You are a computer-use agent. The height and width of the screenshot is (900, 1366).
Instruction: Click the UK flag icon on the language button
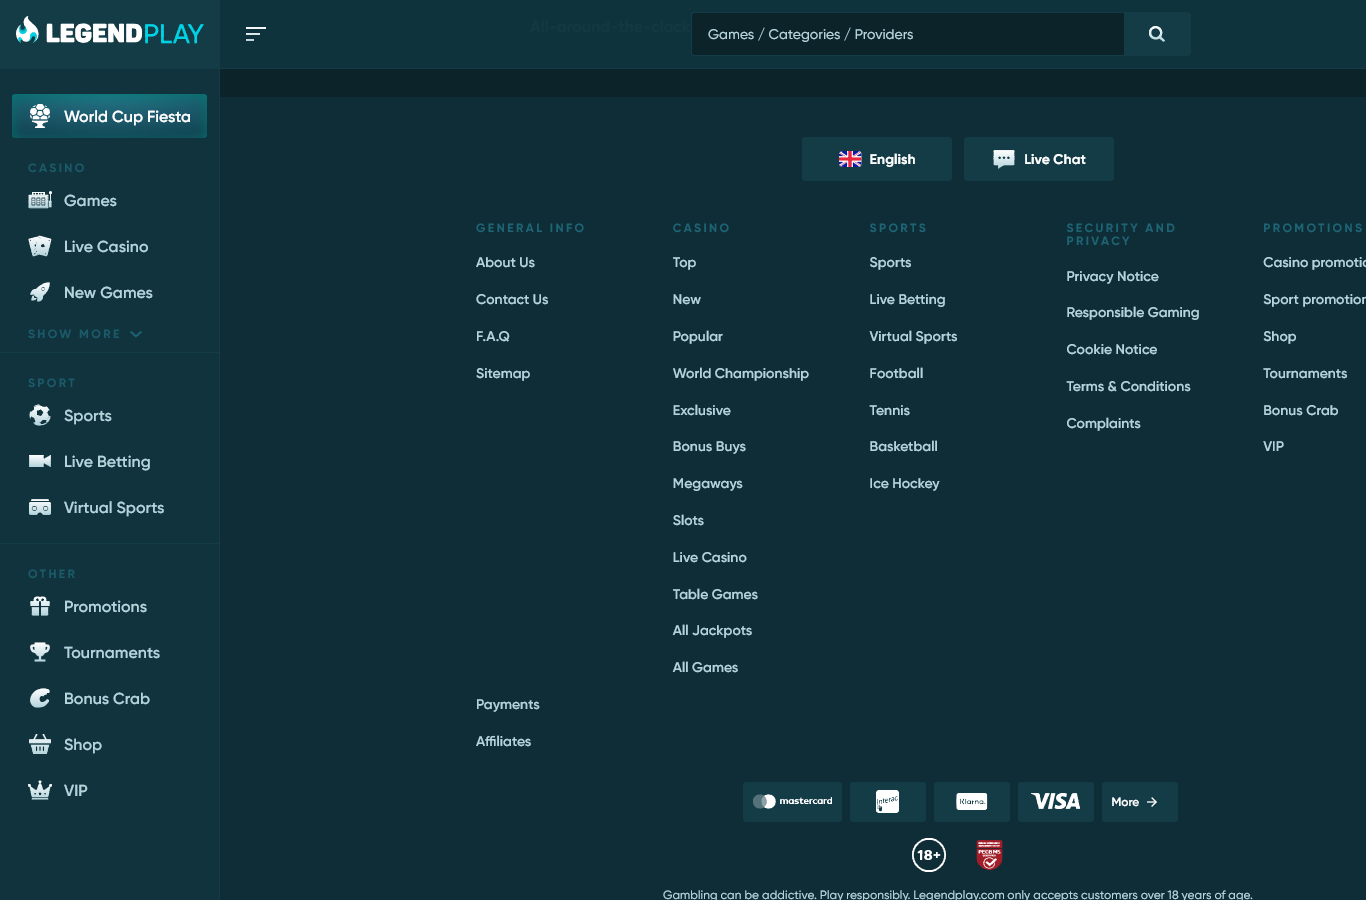tap(850, 159)
